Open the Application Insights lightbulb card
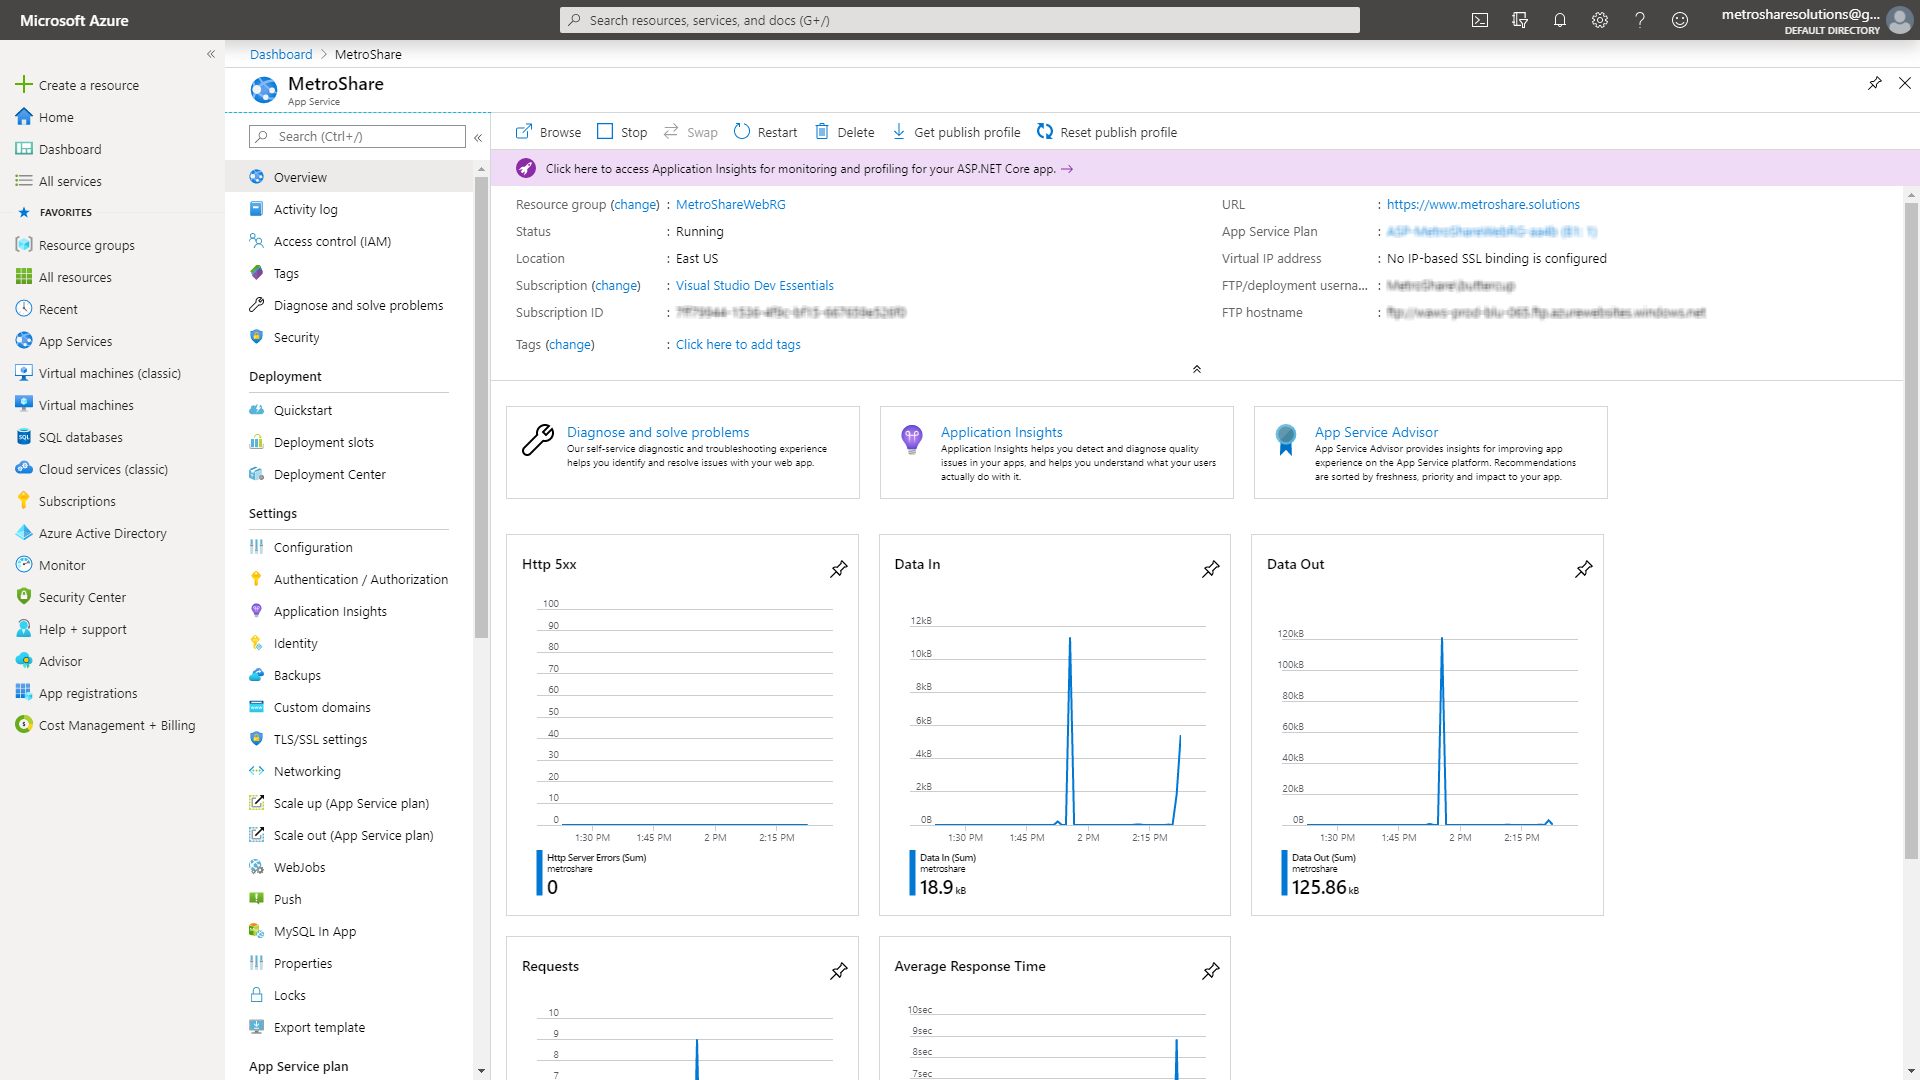Viewport: 1920px width, 1080px height. [1056, 452]
